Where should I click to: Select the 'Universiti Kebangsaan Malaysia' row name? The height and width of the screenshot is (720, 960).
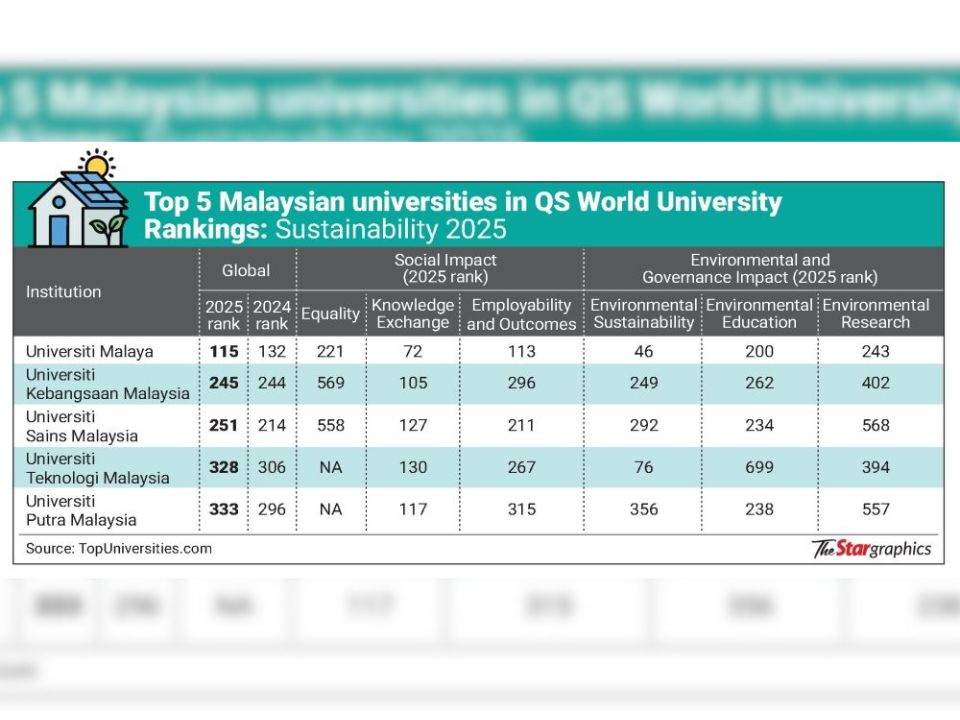[108, 384]
